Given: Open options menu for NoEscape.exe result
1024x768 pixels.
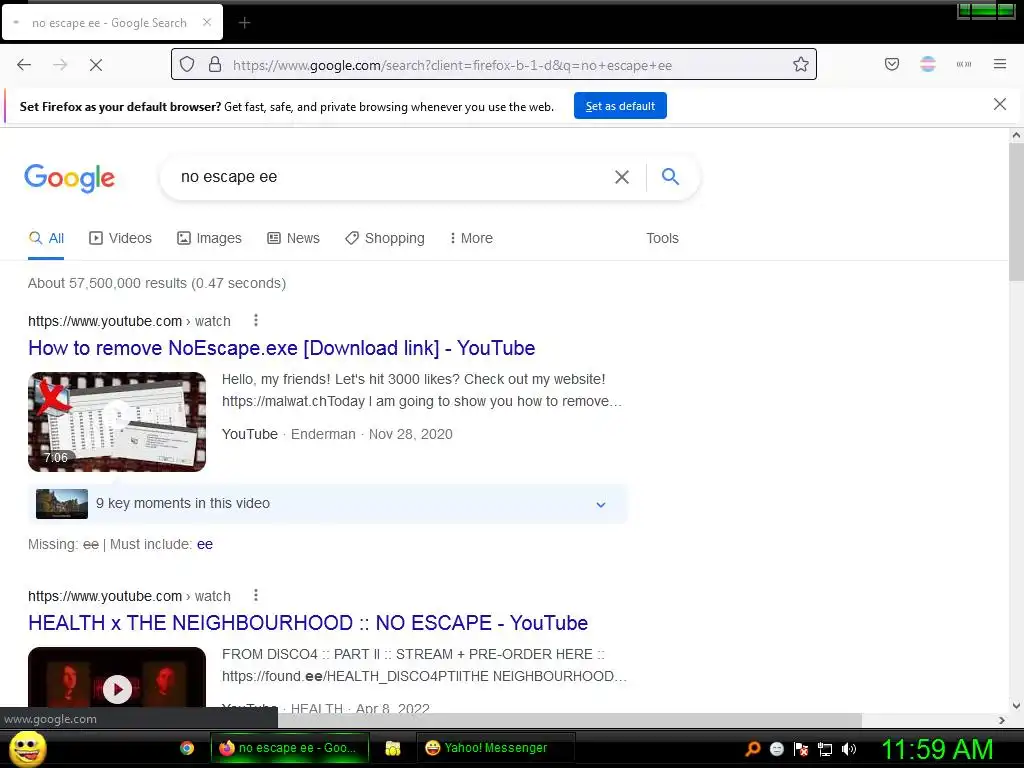Looking at the screenshot, I should click(x=256, y=320).
